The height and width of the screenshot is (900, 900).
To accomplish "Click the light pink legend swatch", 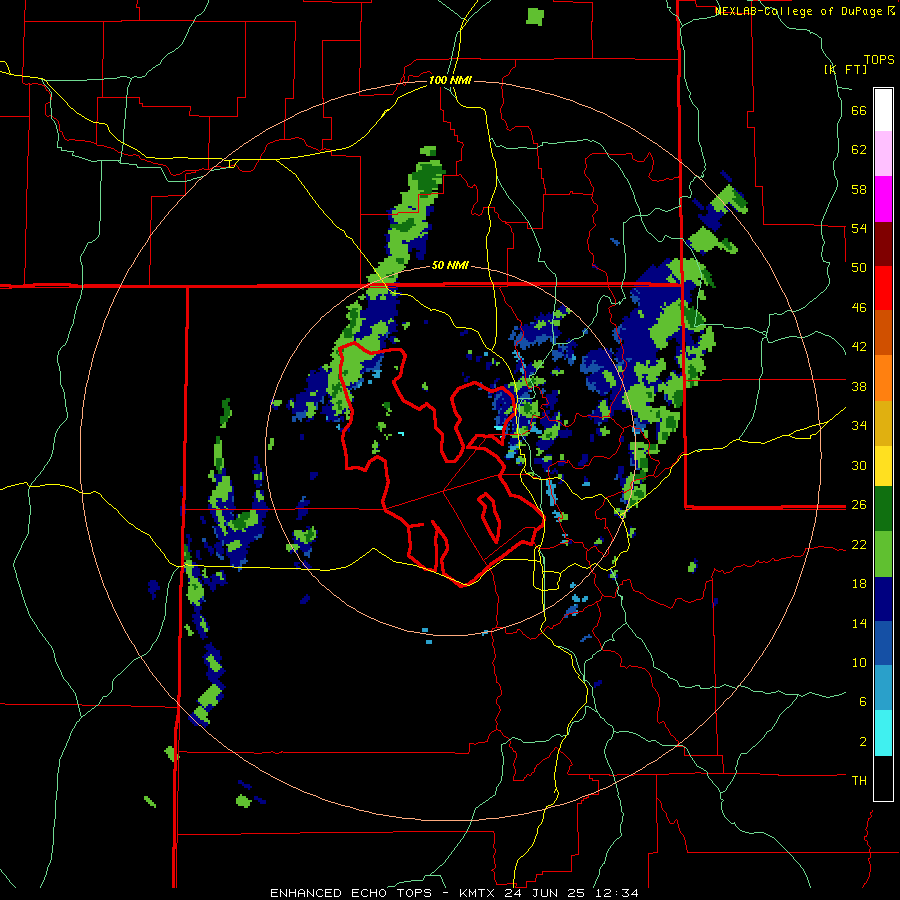I will coord(883,153).
